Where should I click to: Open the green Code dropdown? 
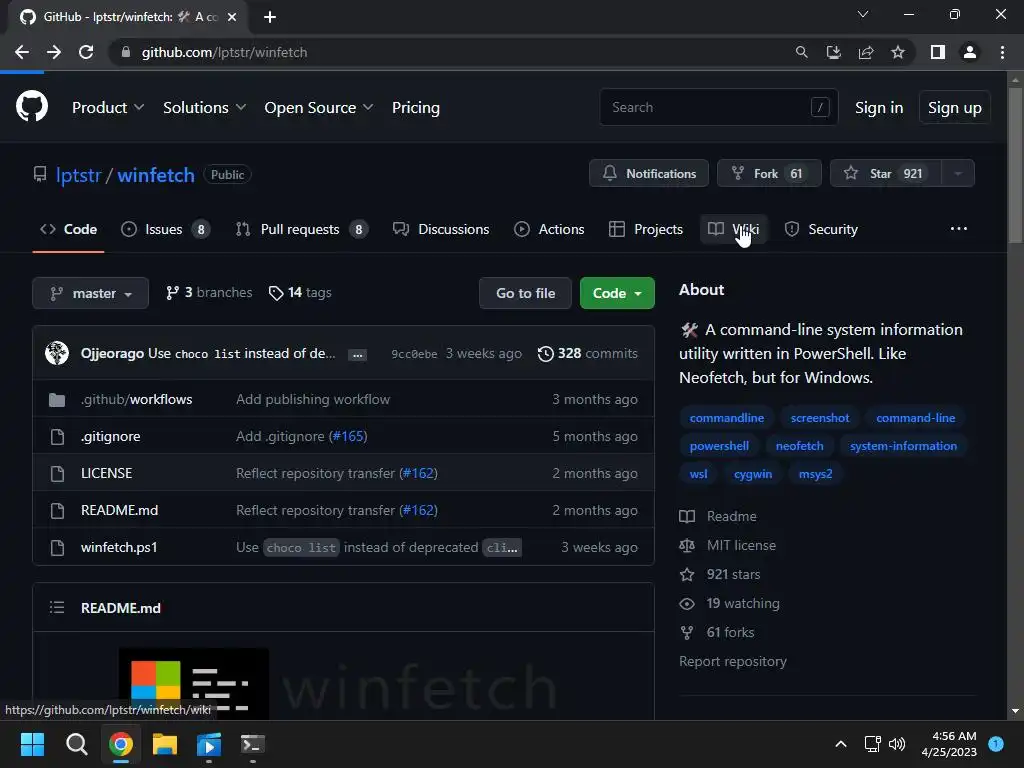click(x=617, y=293)
